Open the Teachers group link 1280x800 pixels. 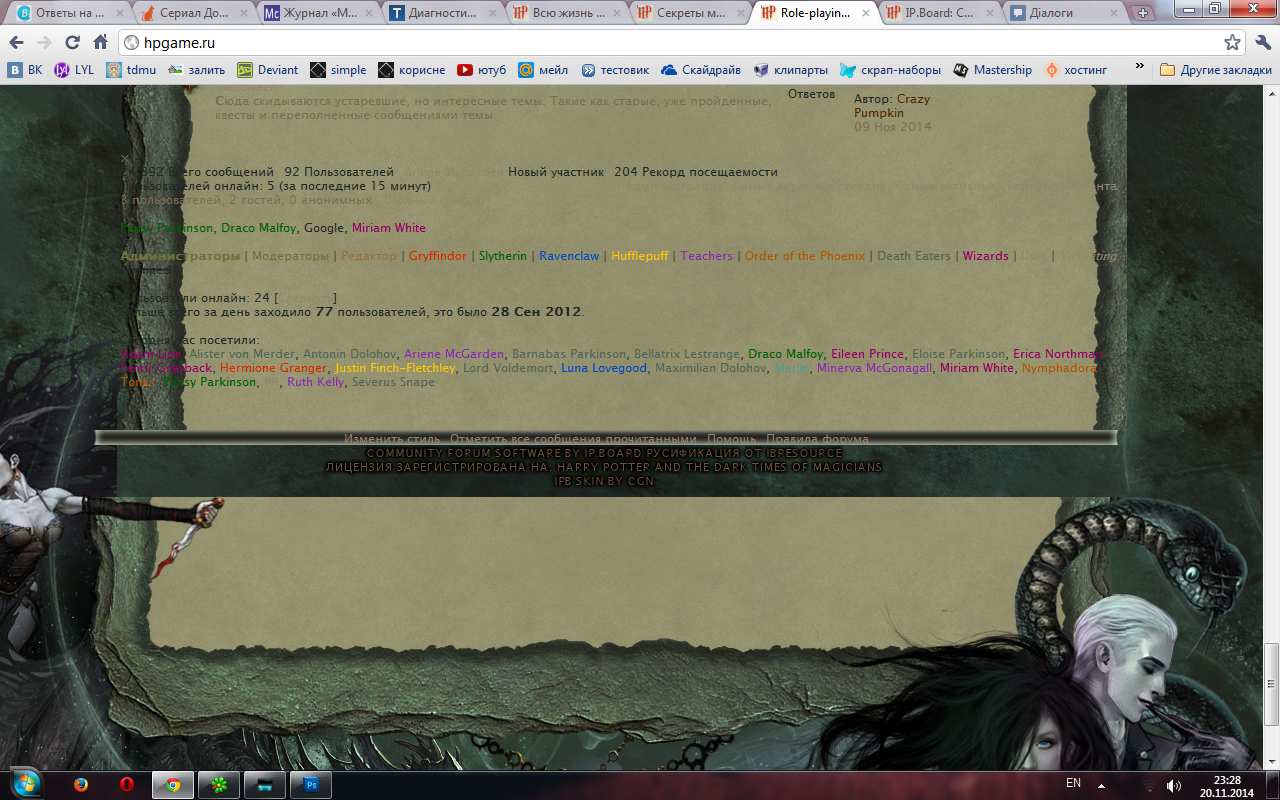[707, 256]
